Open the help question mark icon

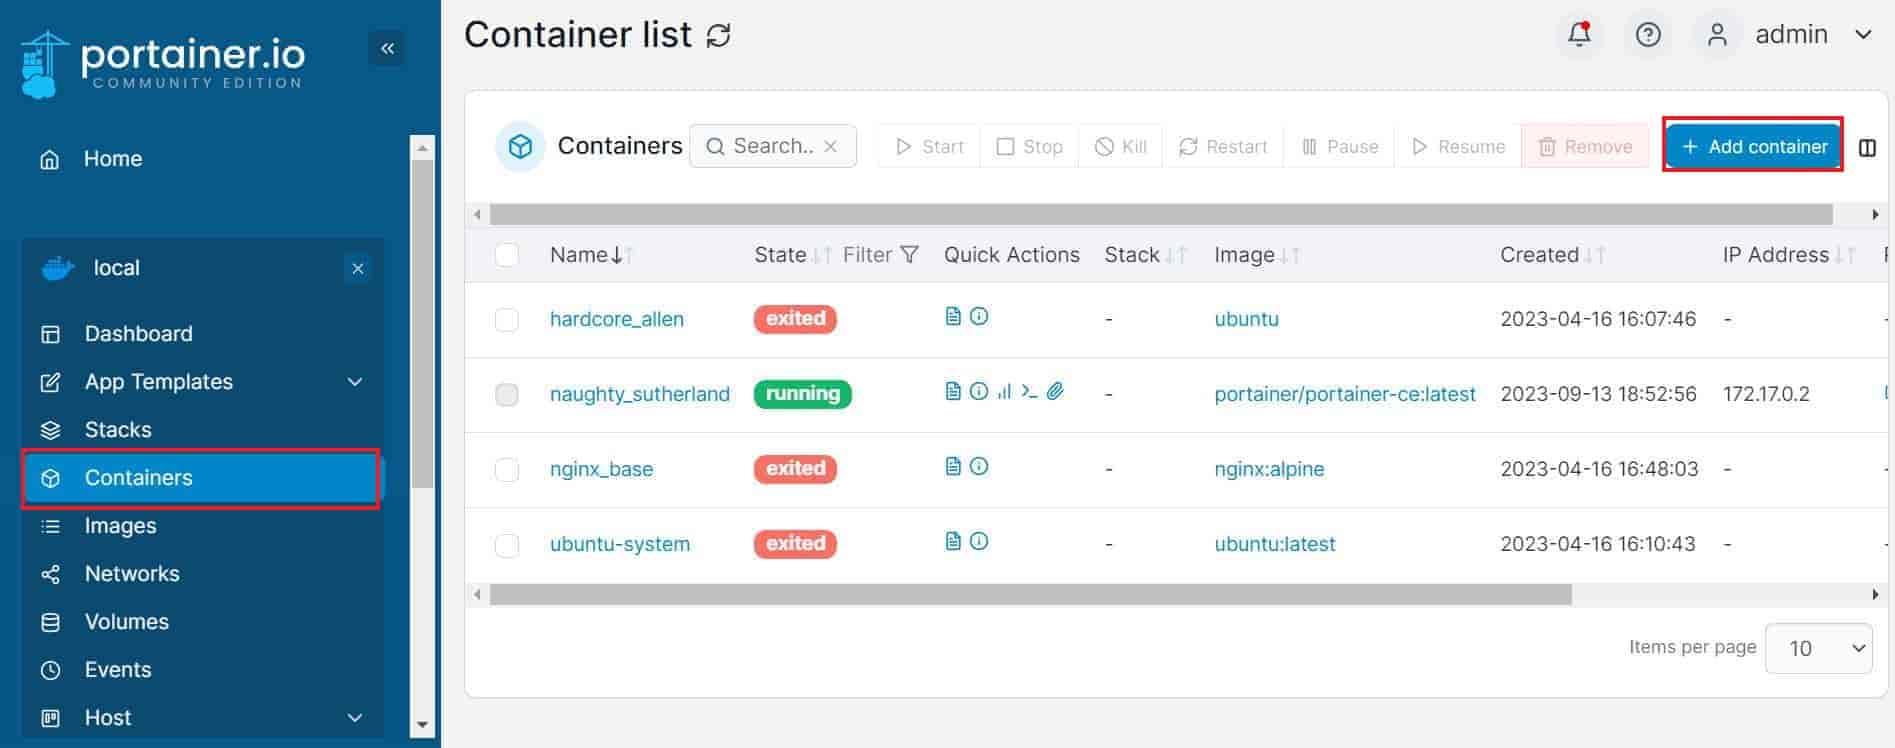[x=1648, y=35]
